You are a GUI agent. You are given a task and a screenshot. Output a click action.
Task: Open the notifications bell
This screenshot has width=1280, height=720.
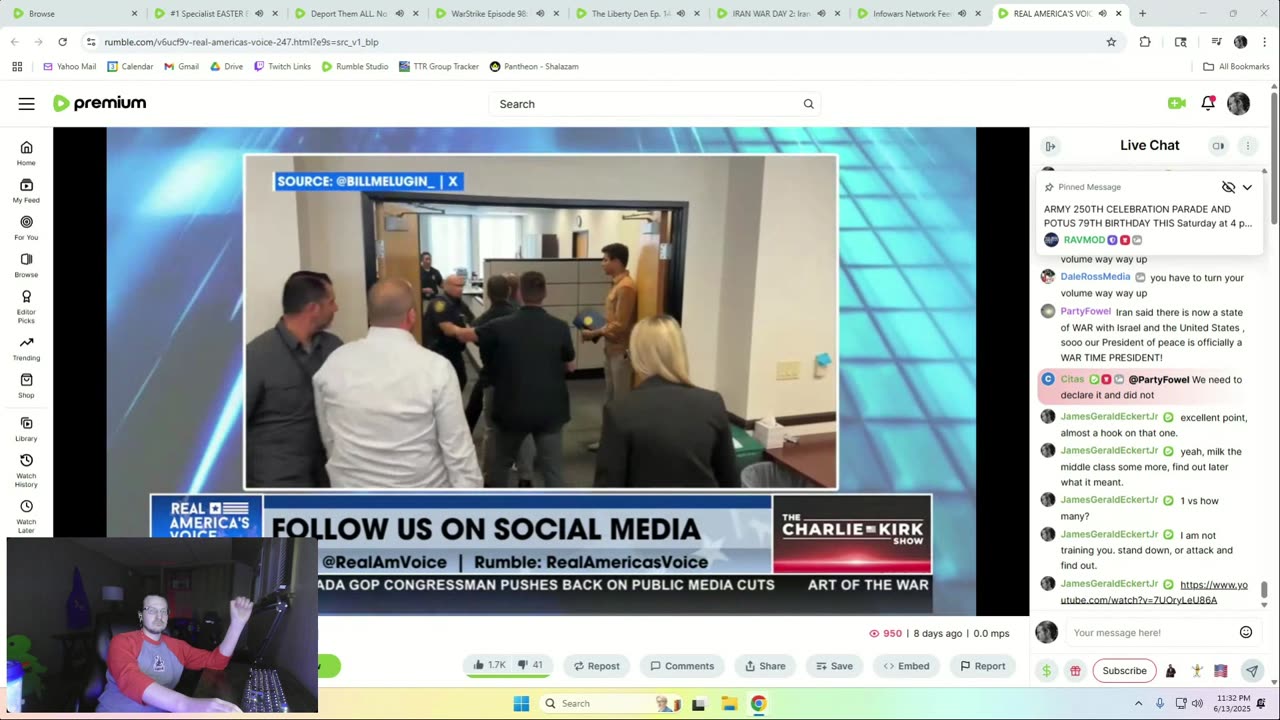click(1208, 103)
